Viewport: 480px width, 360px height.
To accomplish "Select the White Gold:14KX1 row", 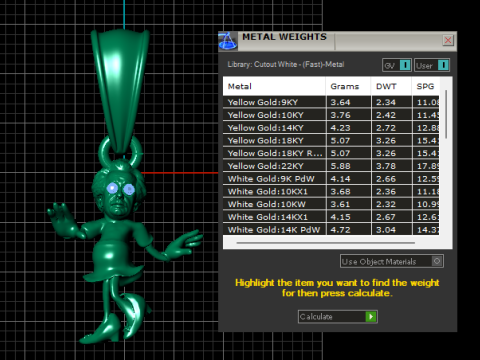I will (x=331, y=217).
